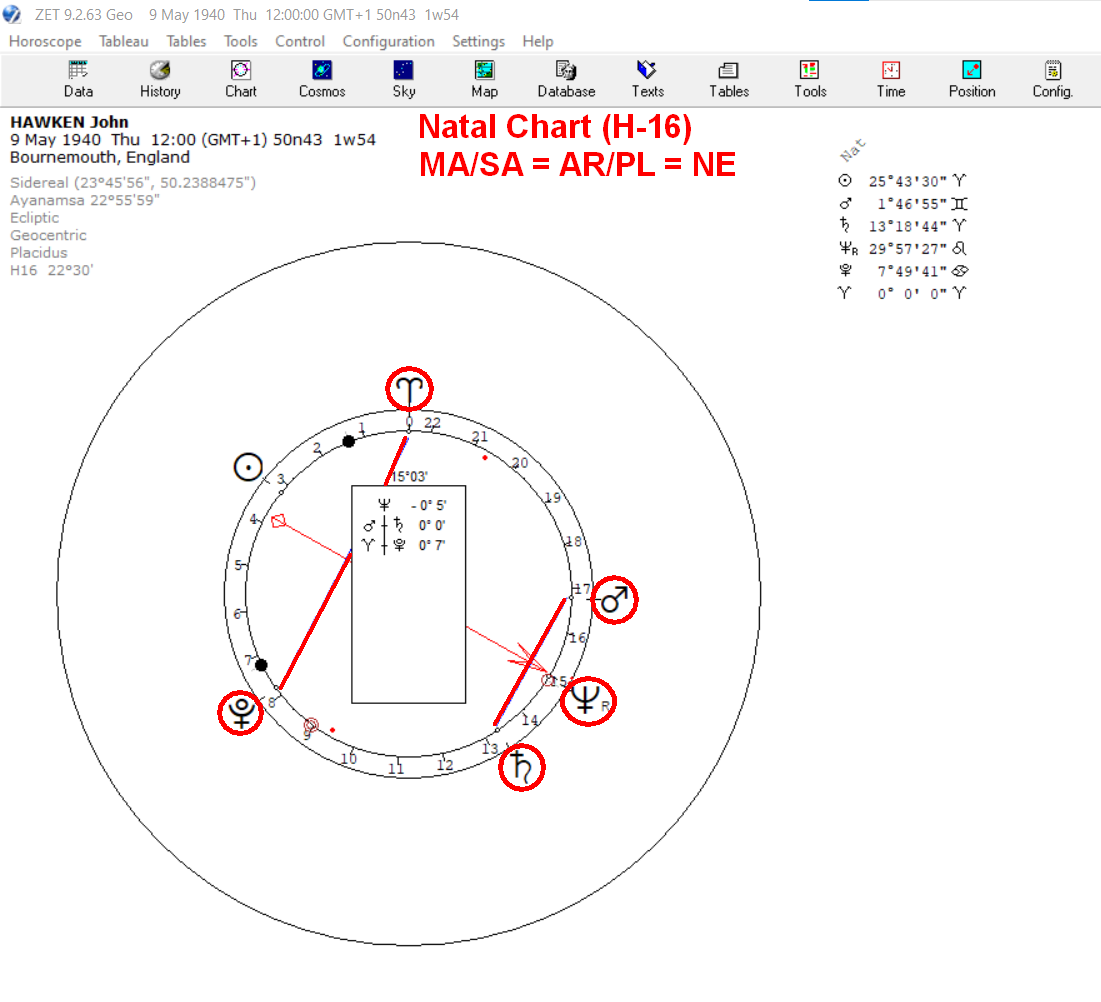The height and width of the screenshot is (1002, 1101).
Task: Open the Map toolbar icon
Action: point(484,79)
